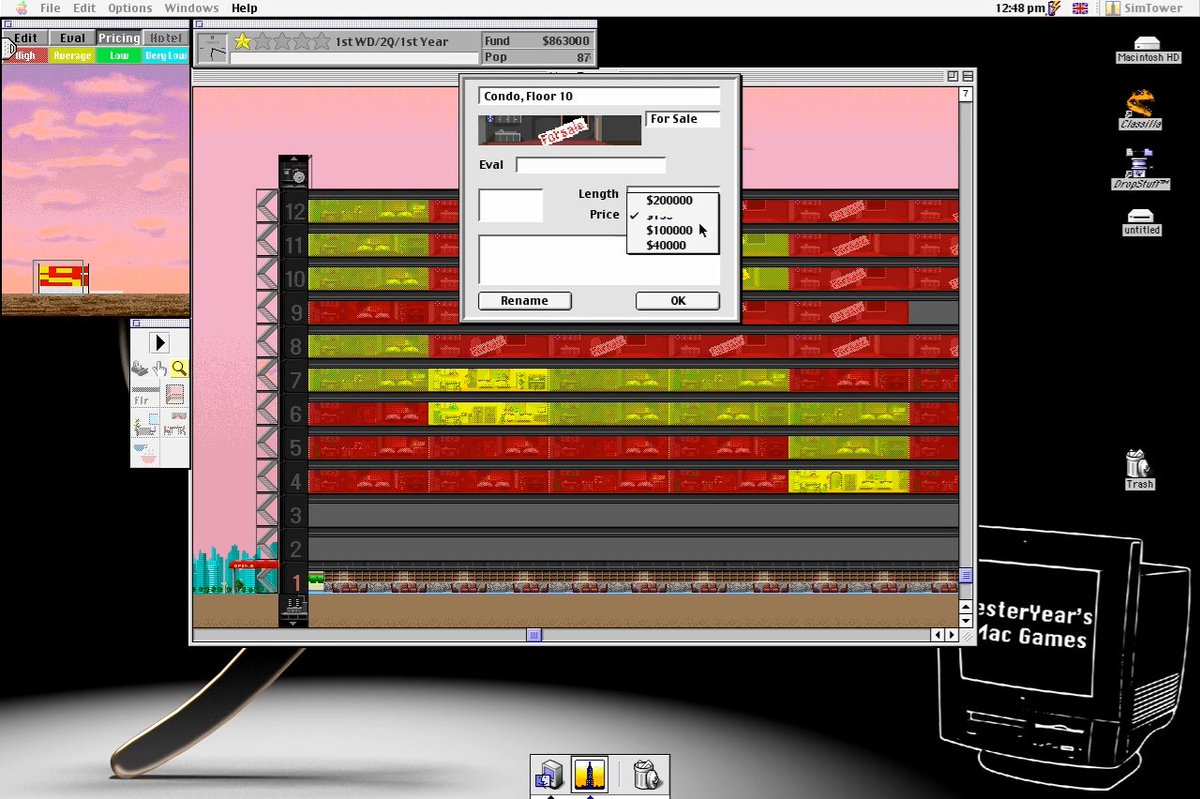The width and height of the screenshot is (1200, 799).
Task: Click the Low pricing legend swatch
Action: [119, 56]
